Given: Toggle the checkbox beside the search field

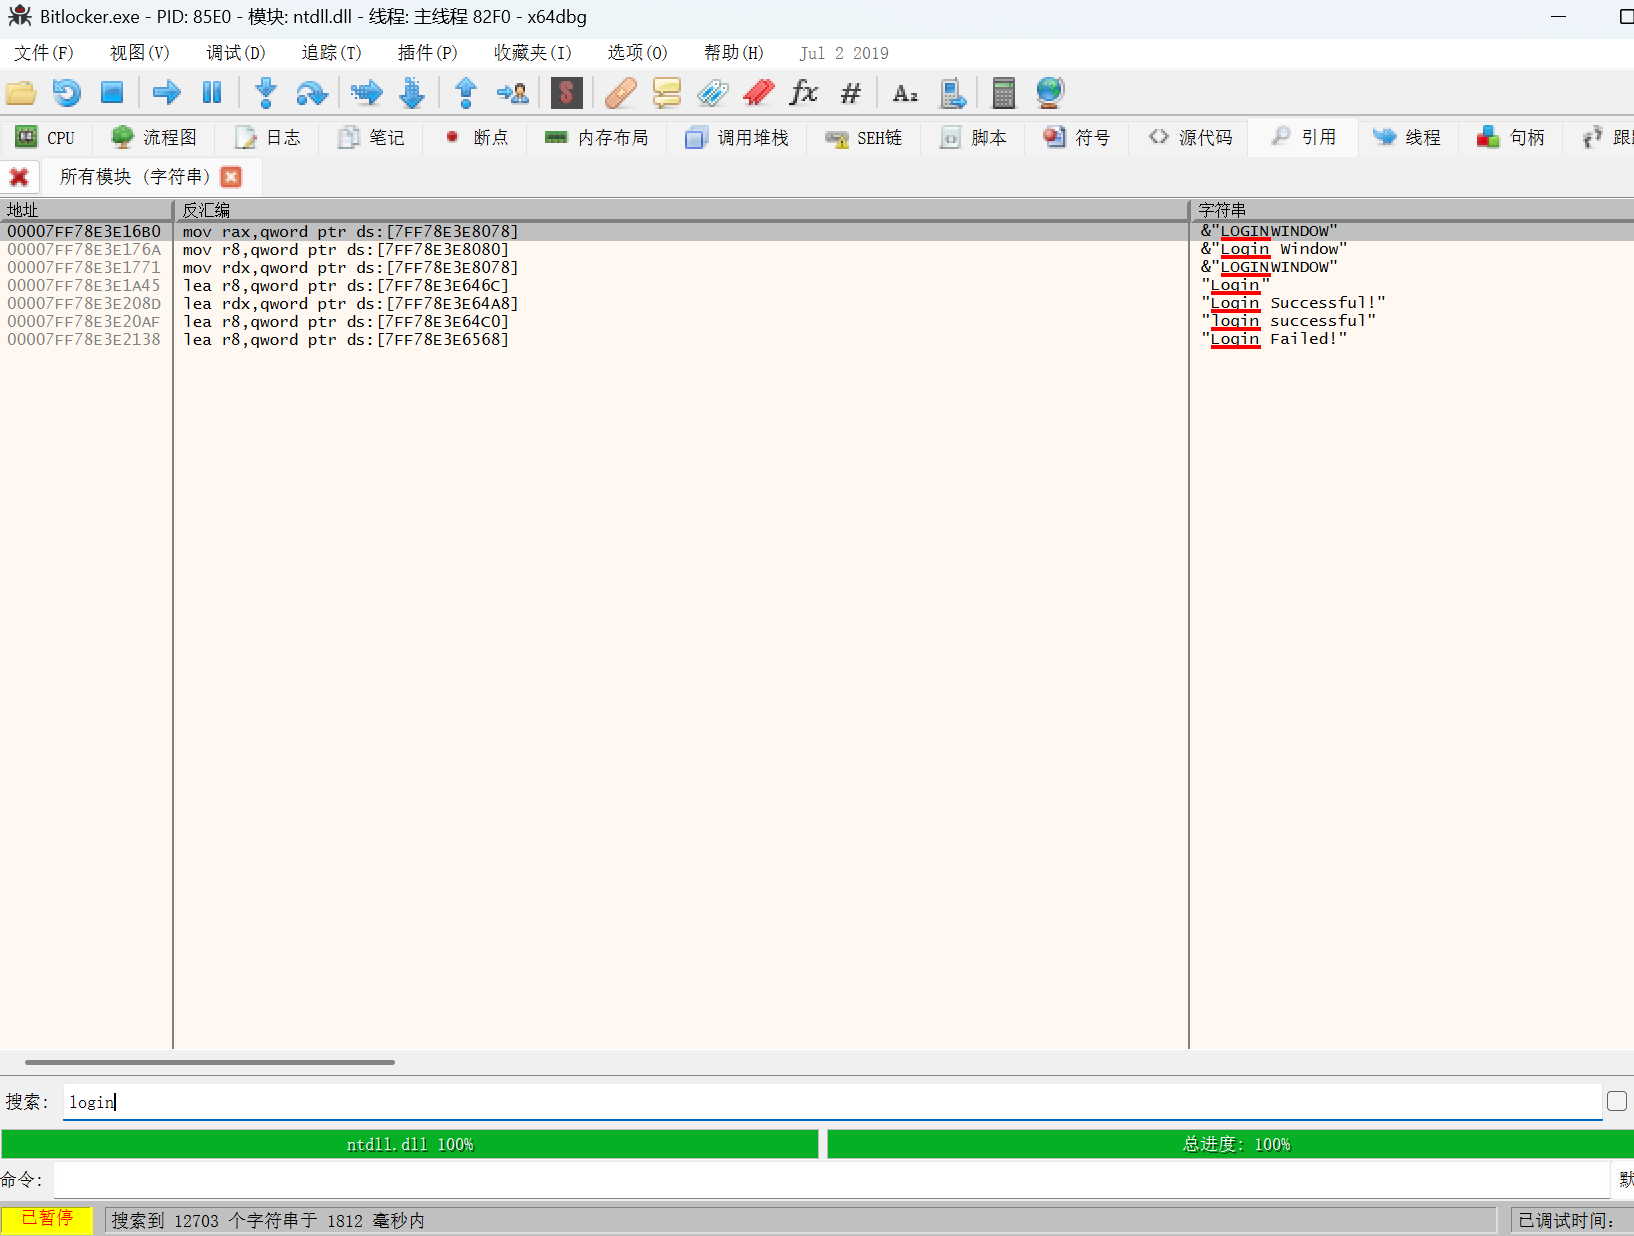Looking at the screenshot, I should click(1616, 1101).
